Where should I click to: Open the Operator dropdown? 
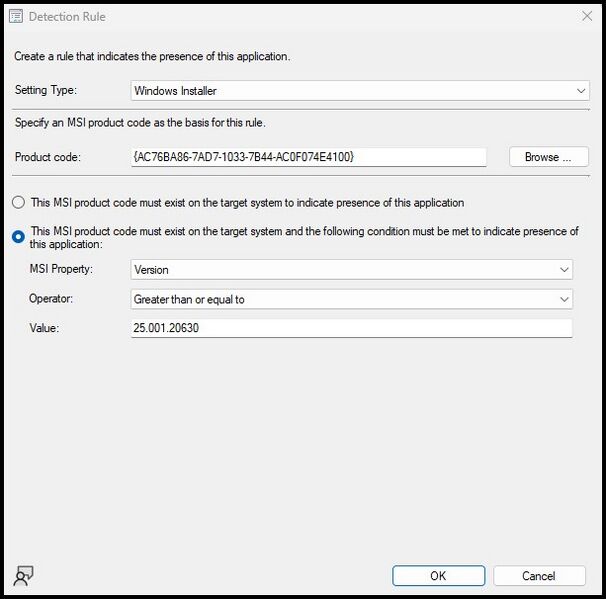[x=351, y=299]
